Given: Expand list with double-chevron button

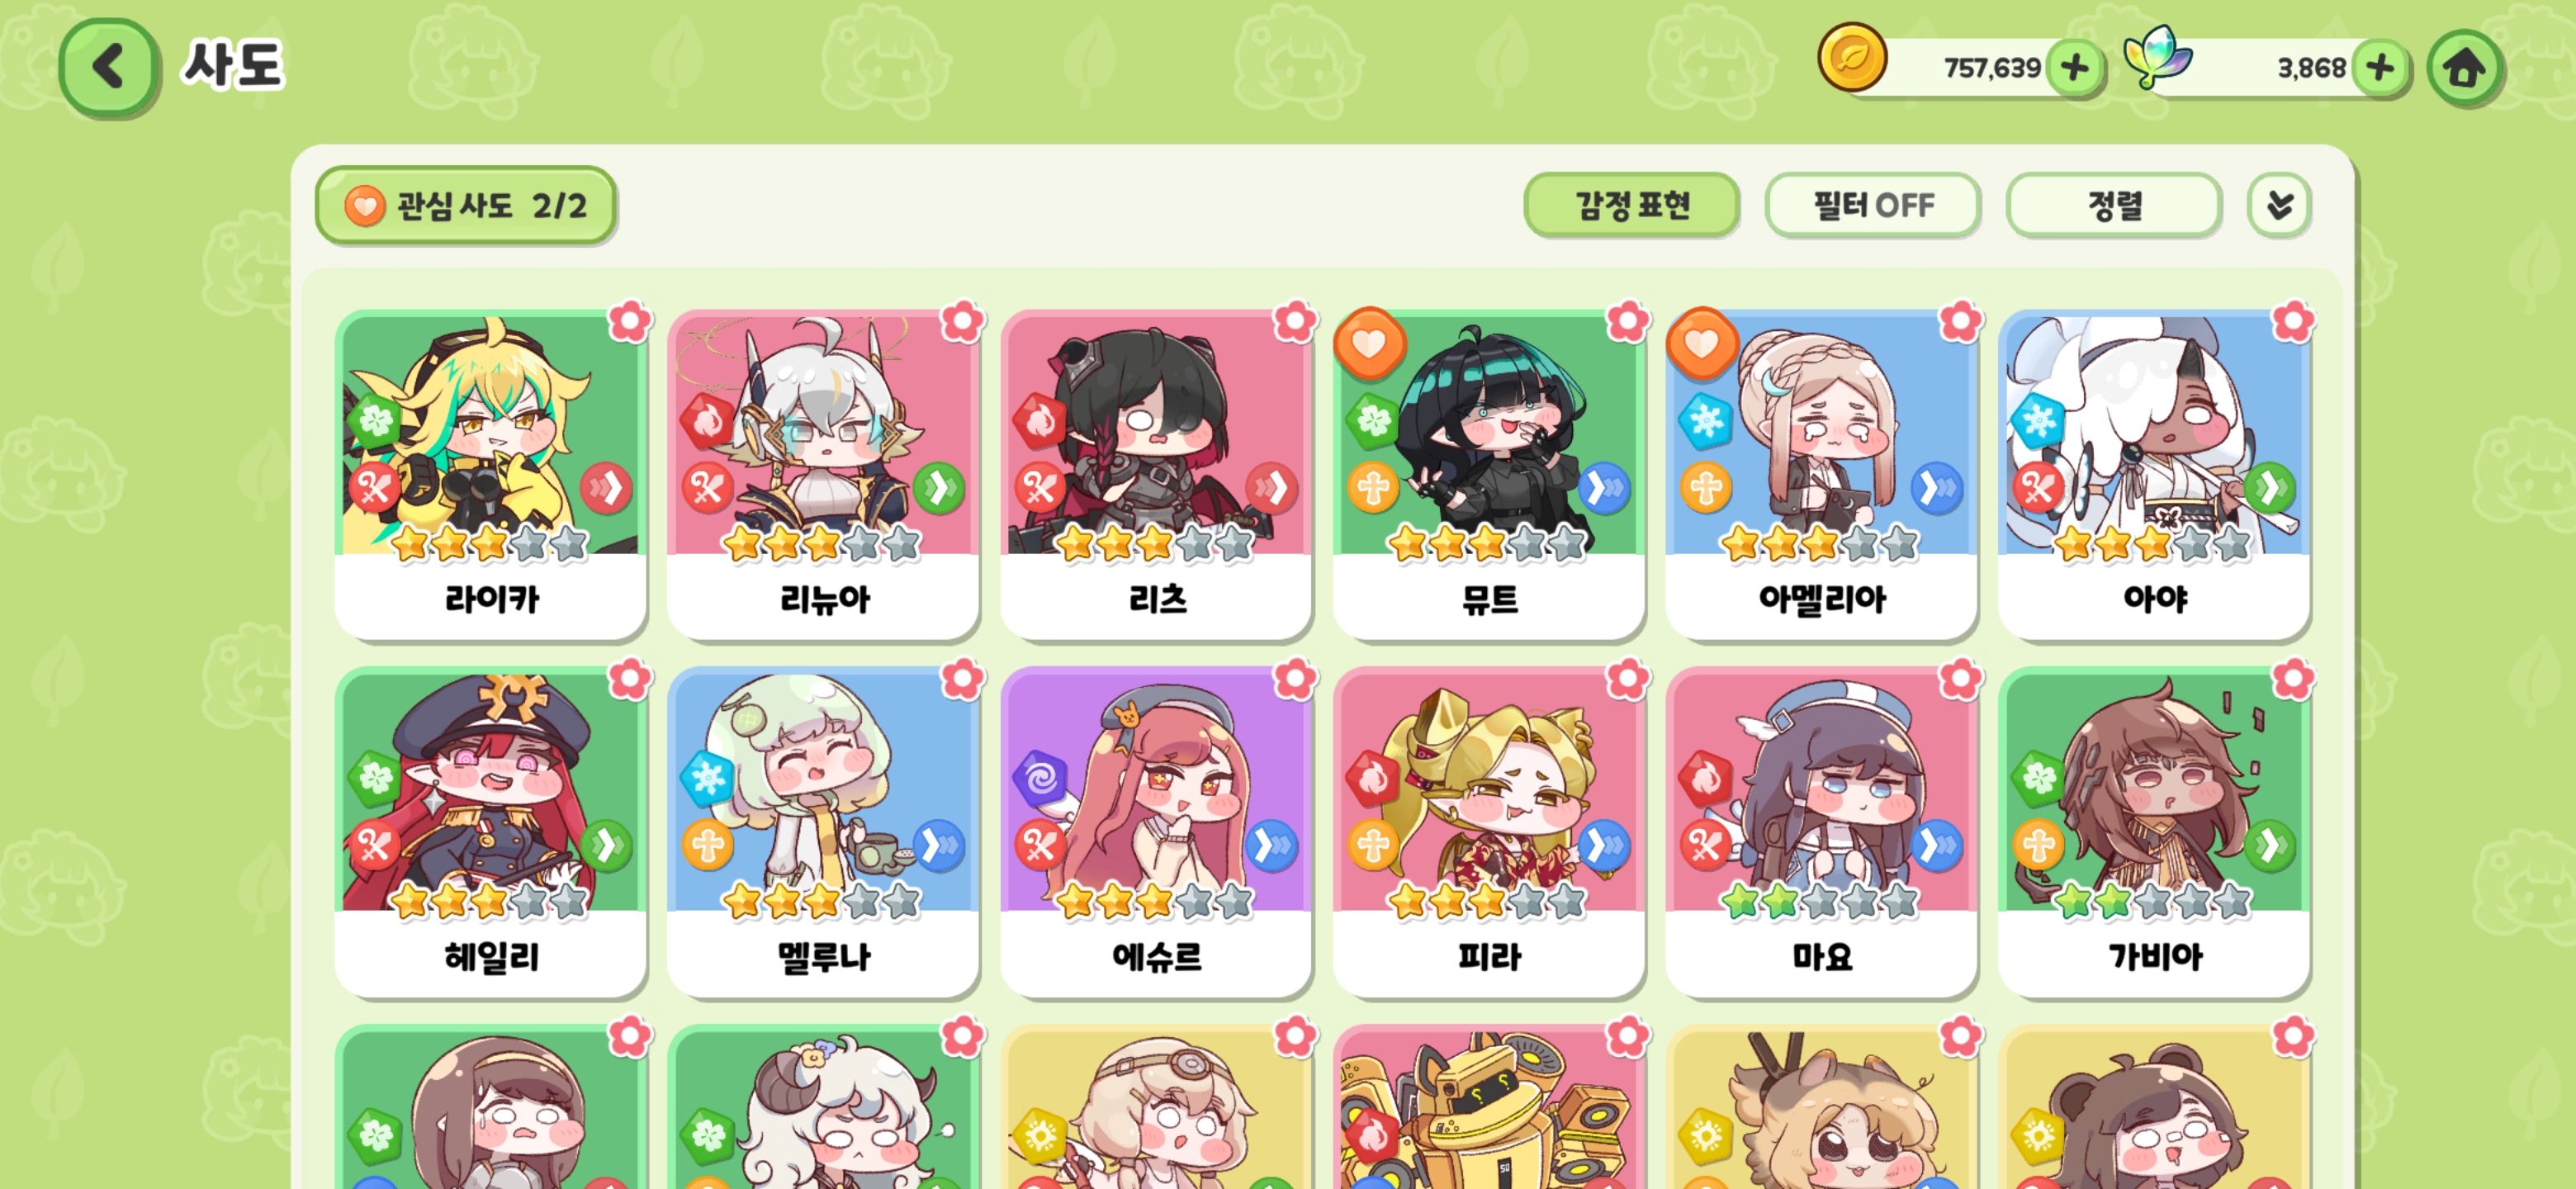Looking at the screenshot, I should click(2279, 205).
